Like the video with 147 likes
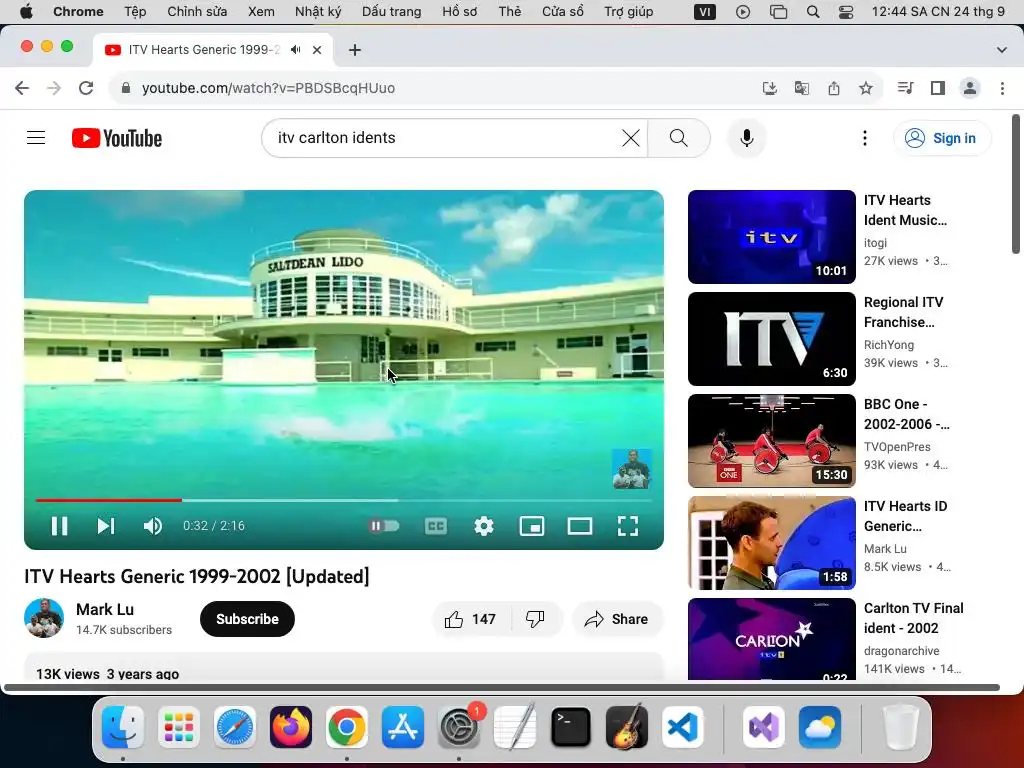This screenshot has height=768, width=1024. coord(470,619)
